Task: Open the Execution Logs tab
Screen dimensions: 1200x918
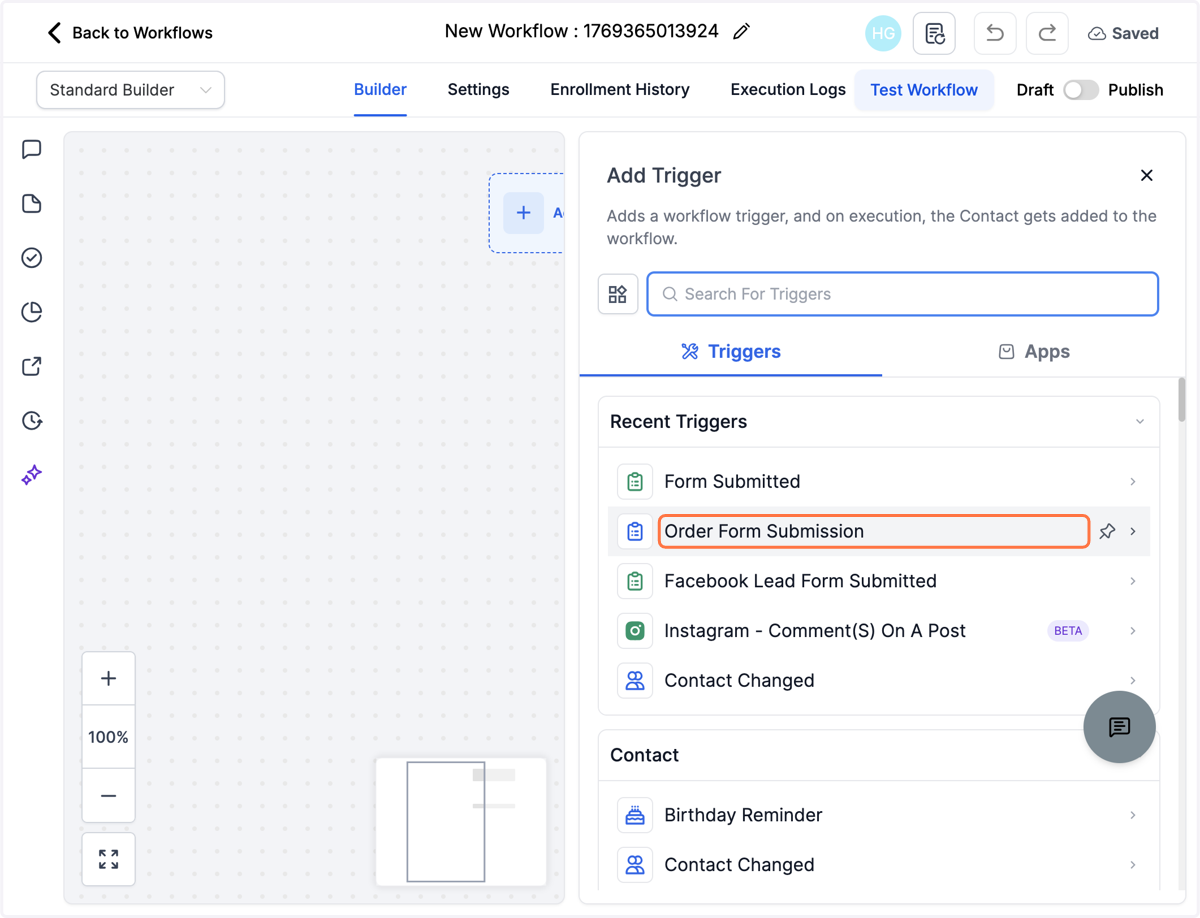Action: 788,90
